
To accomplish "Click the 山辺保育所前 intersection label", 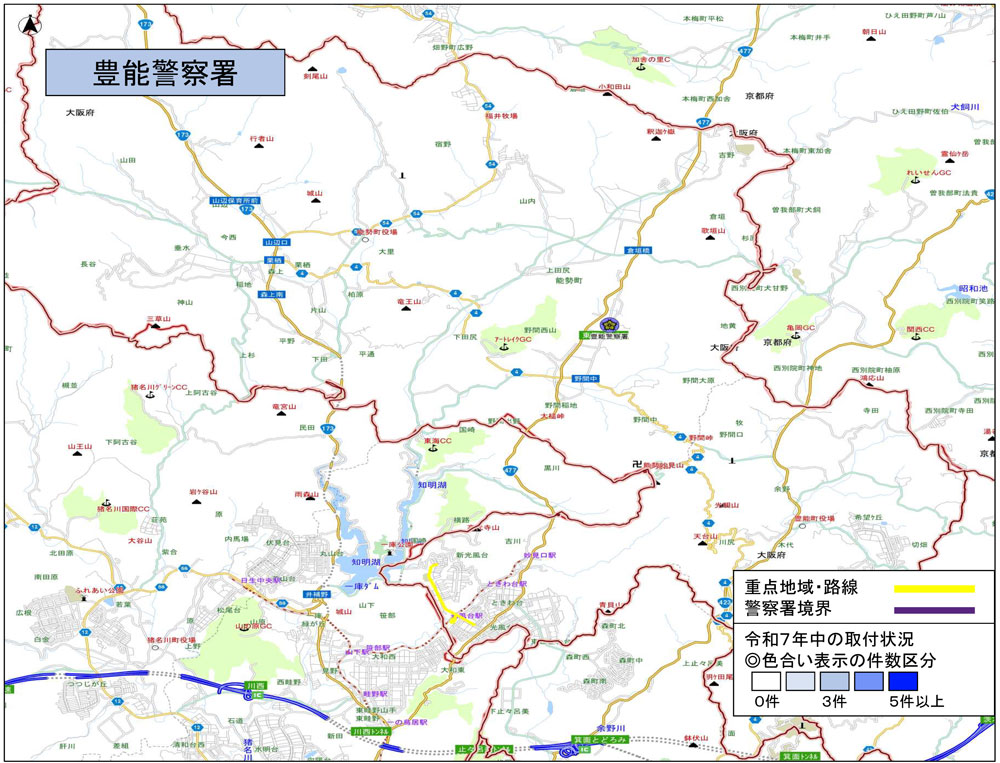I will tap(235, 200).
